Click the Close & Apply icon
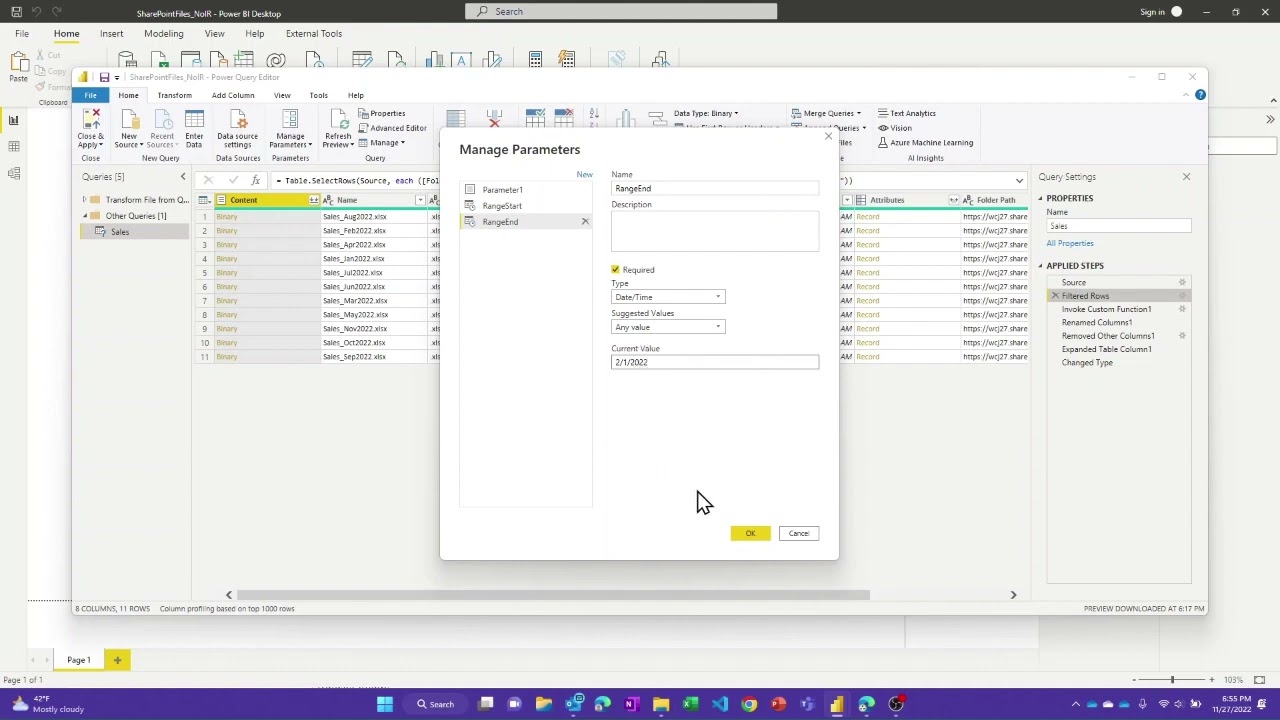The width and height of the screenshot is (1280, 720). [x=91, y=118]
